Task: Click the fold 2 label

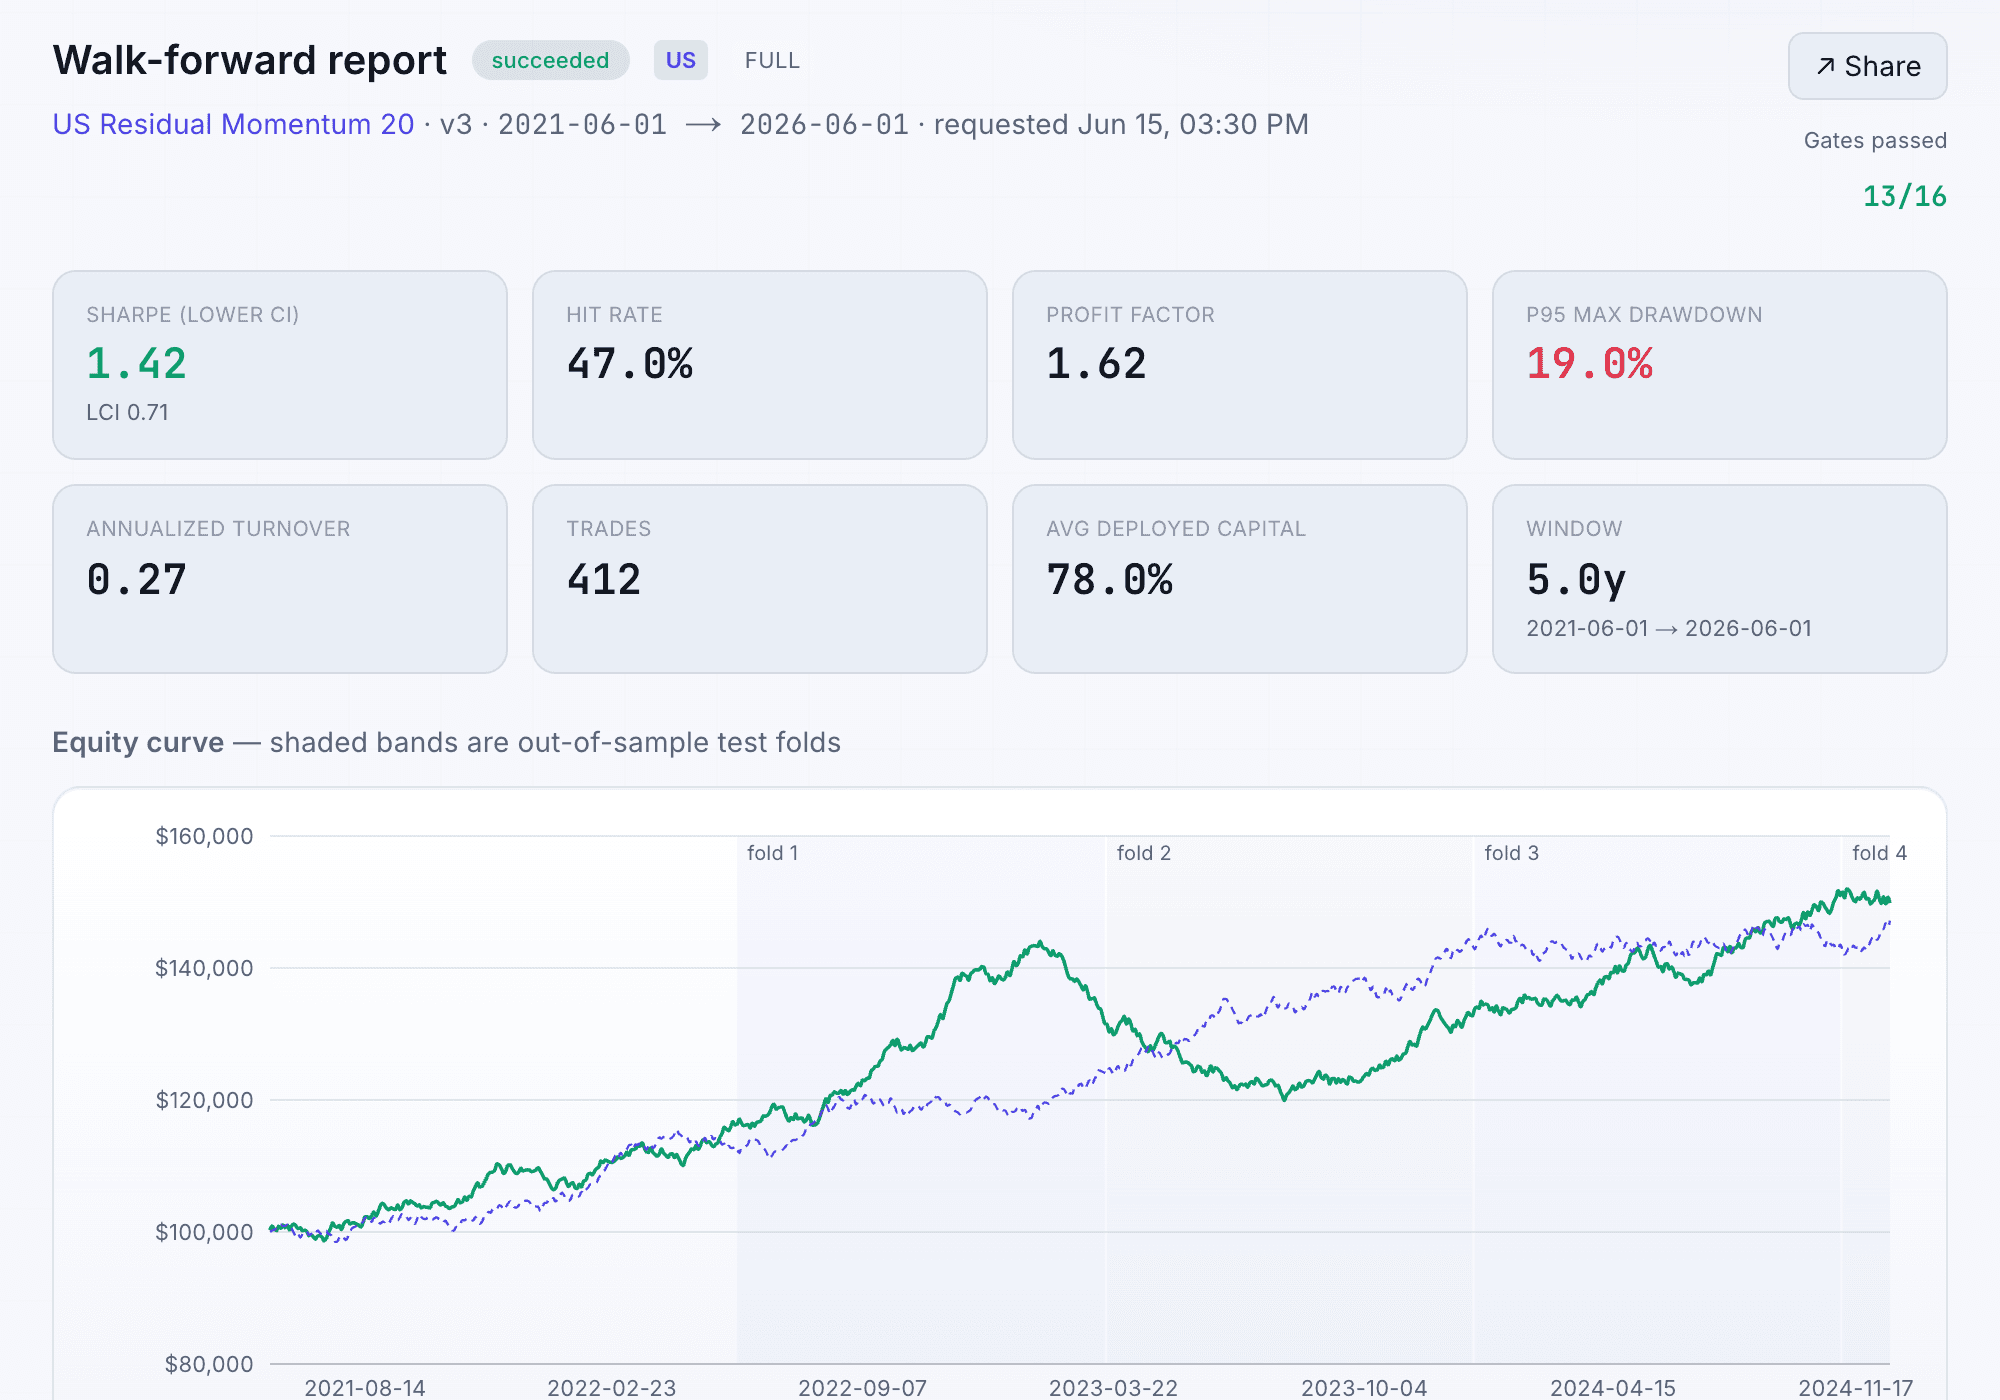Action: [1144, 853]
